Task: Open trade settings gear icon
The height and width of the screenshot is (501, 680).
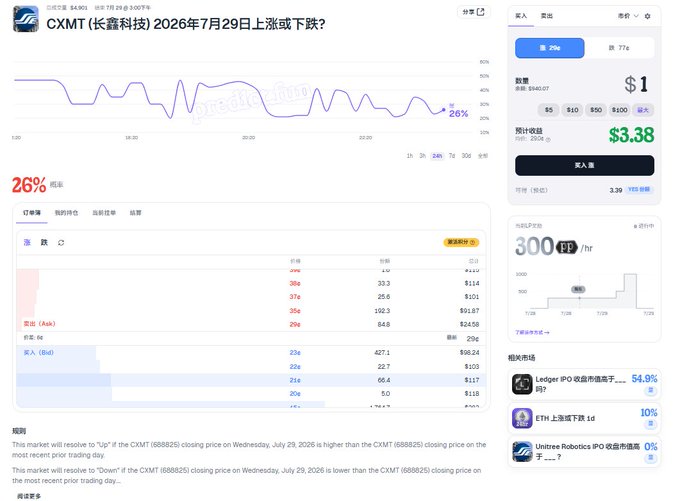Action: tap(647, 16)
